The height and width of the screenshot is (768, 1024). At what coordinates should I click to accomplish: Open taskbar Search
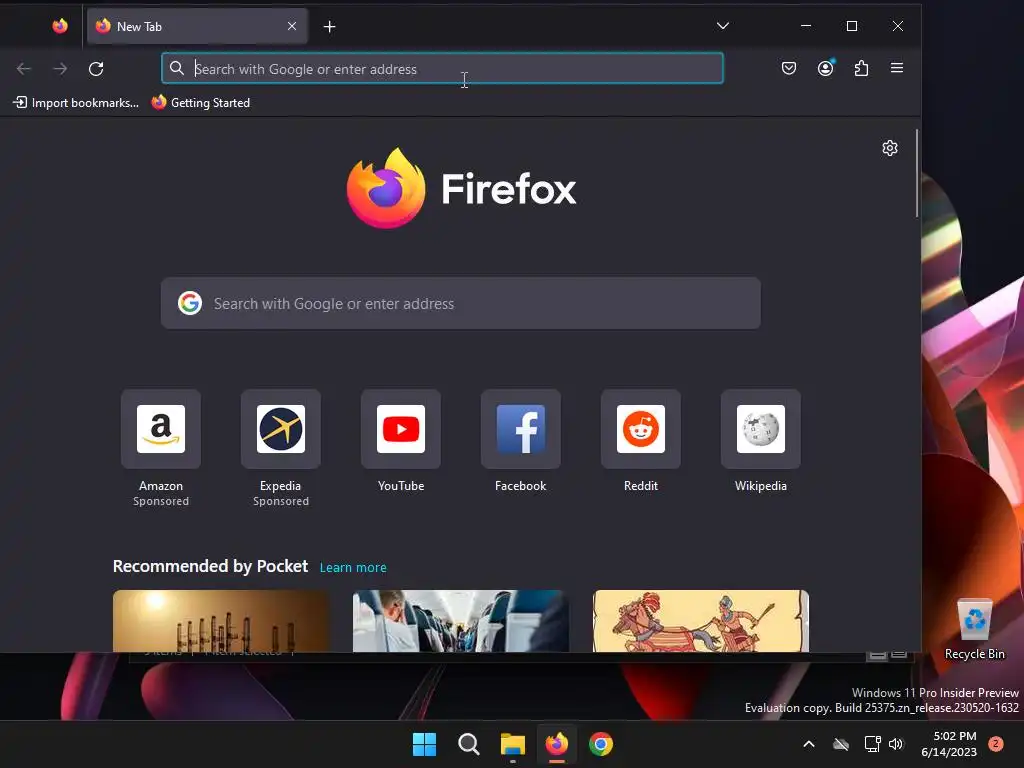pos(468,744)
